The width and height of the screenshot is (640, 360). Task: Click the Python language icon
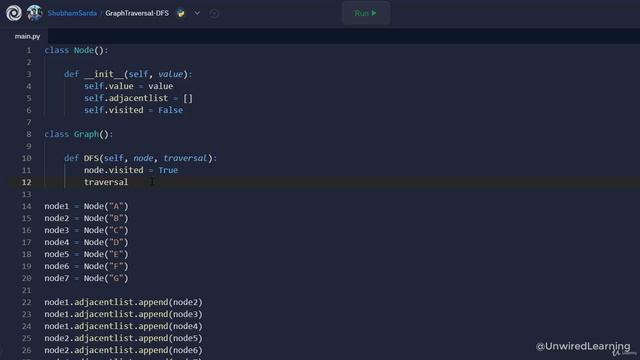coord(181,13)
